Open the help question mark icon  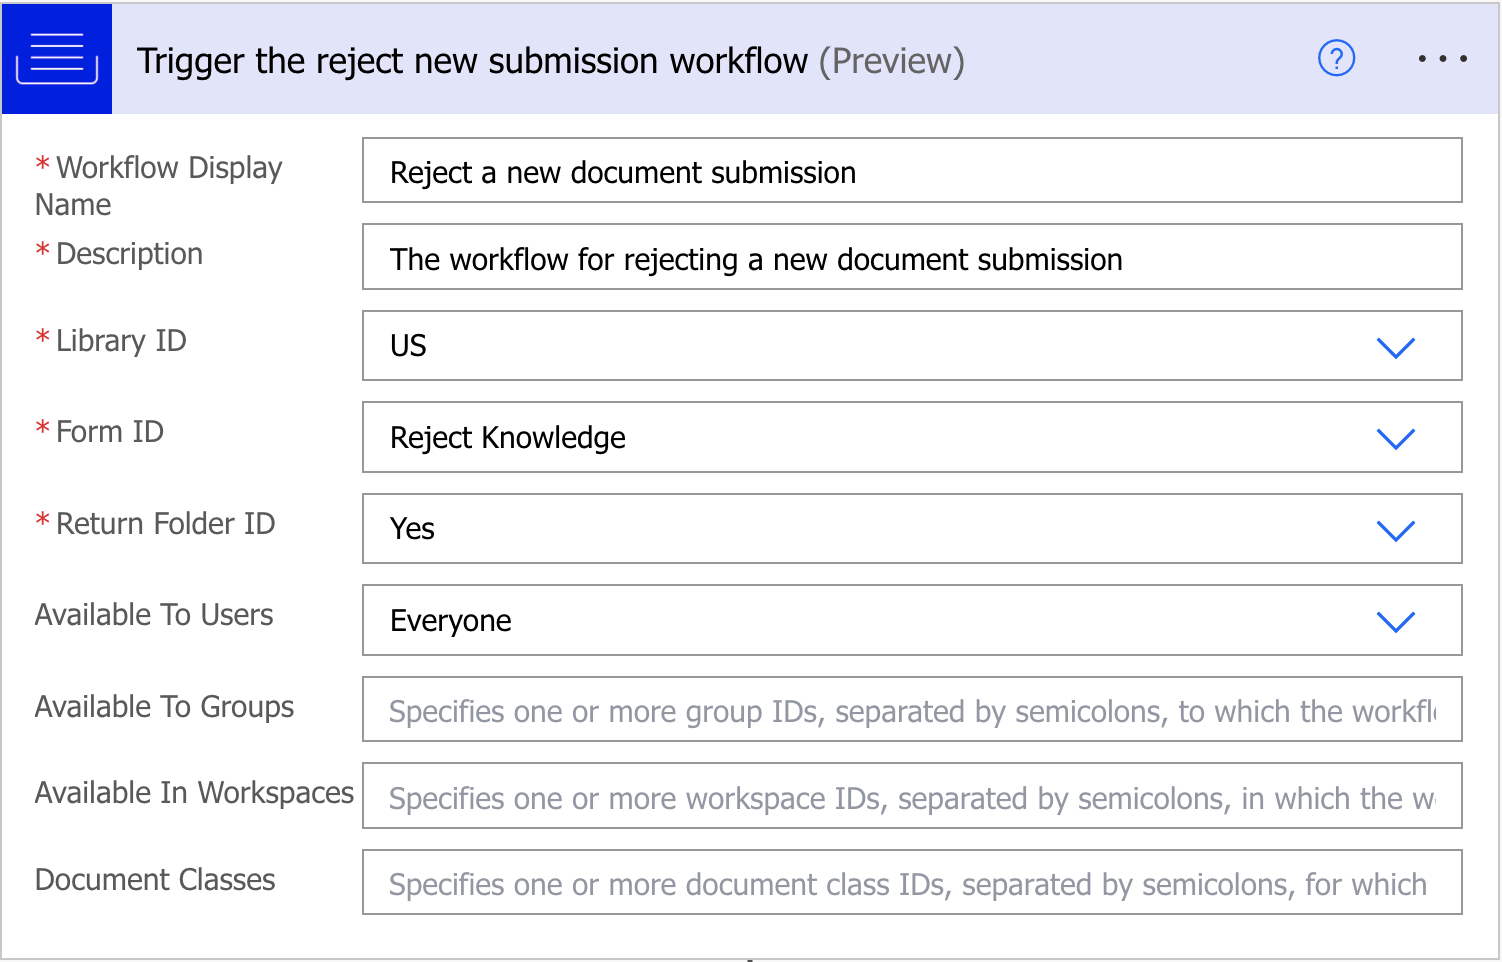coord(1336,59)
